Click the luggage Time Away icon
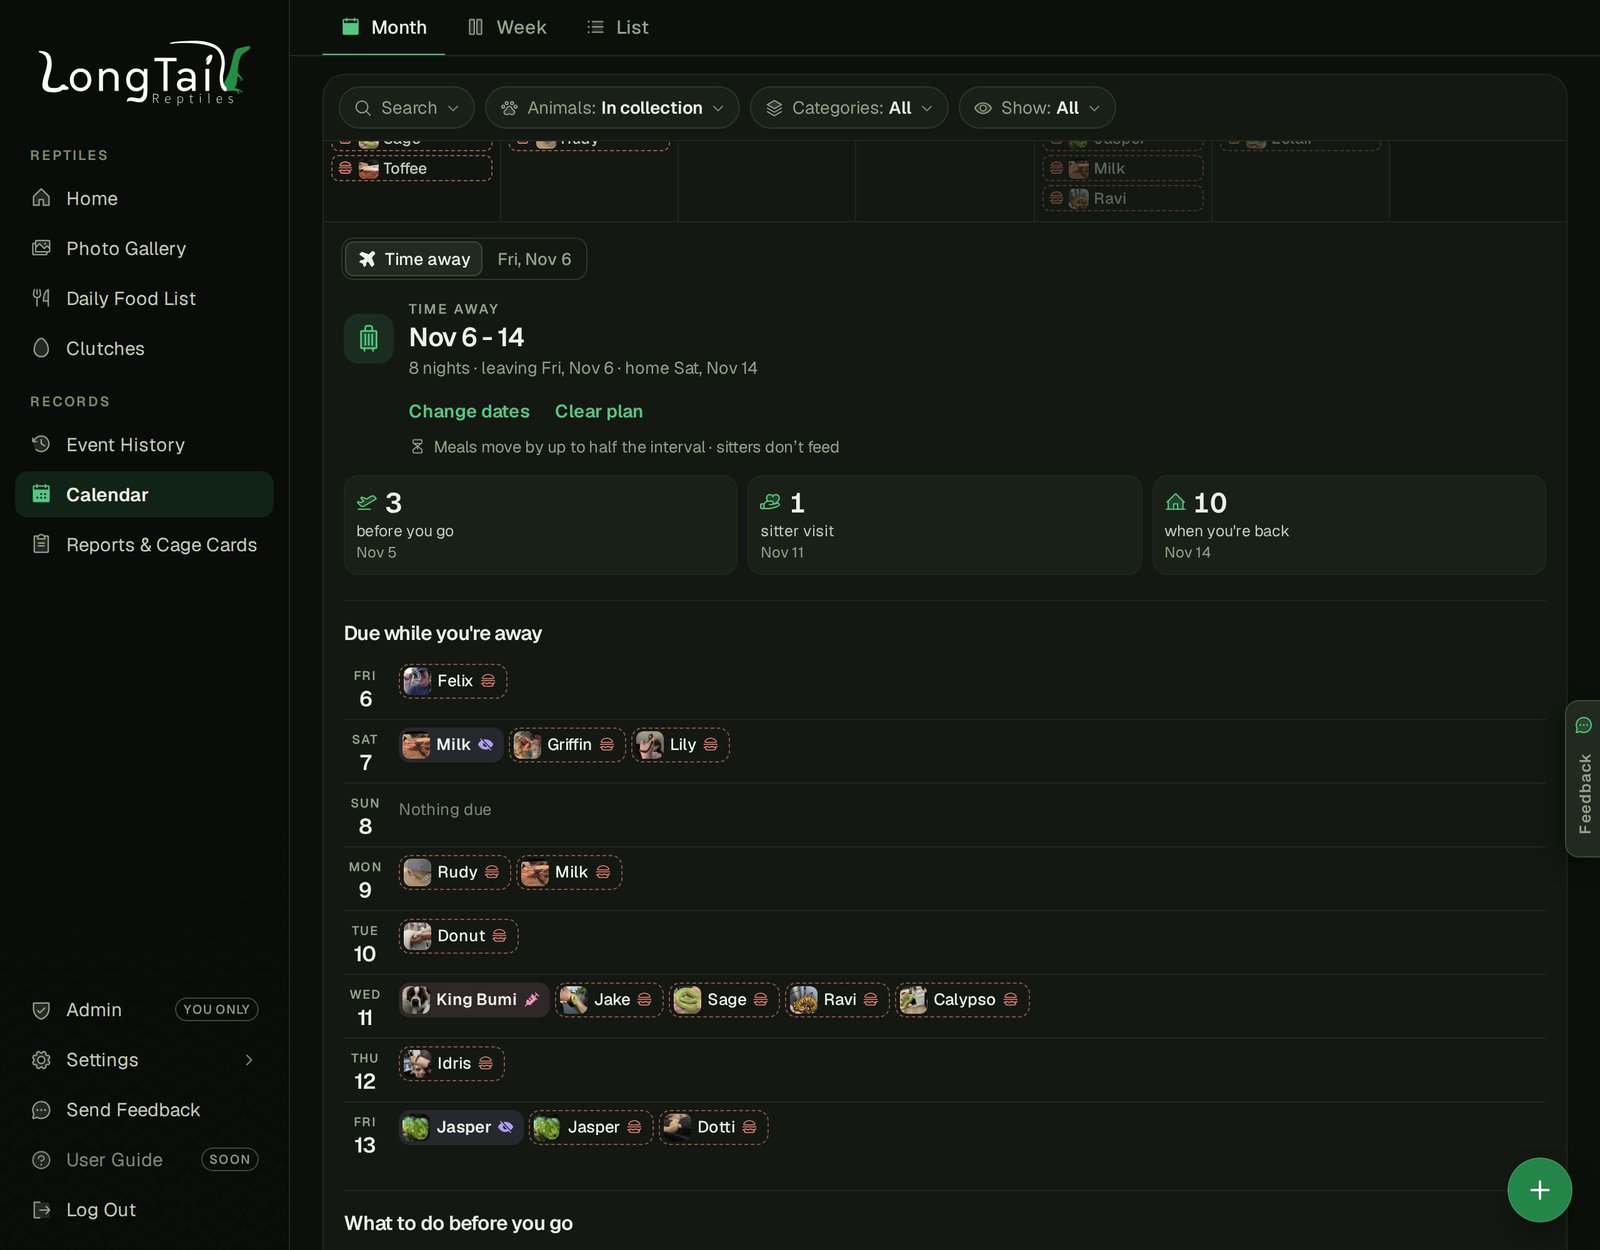This screenshot has height=1250, width=1600. pyautogui.click(x=368, y=338)
